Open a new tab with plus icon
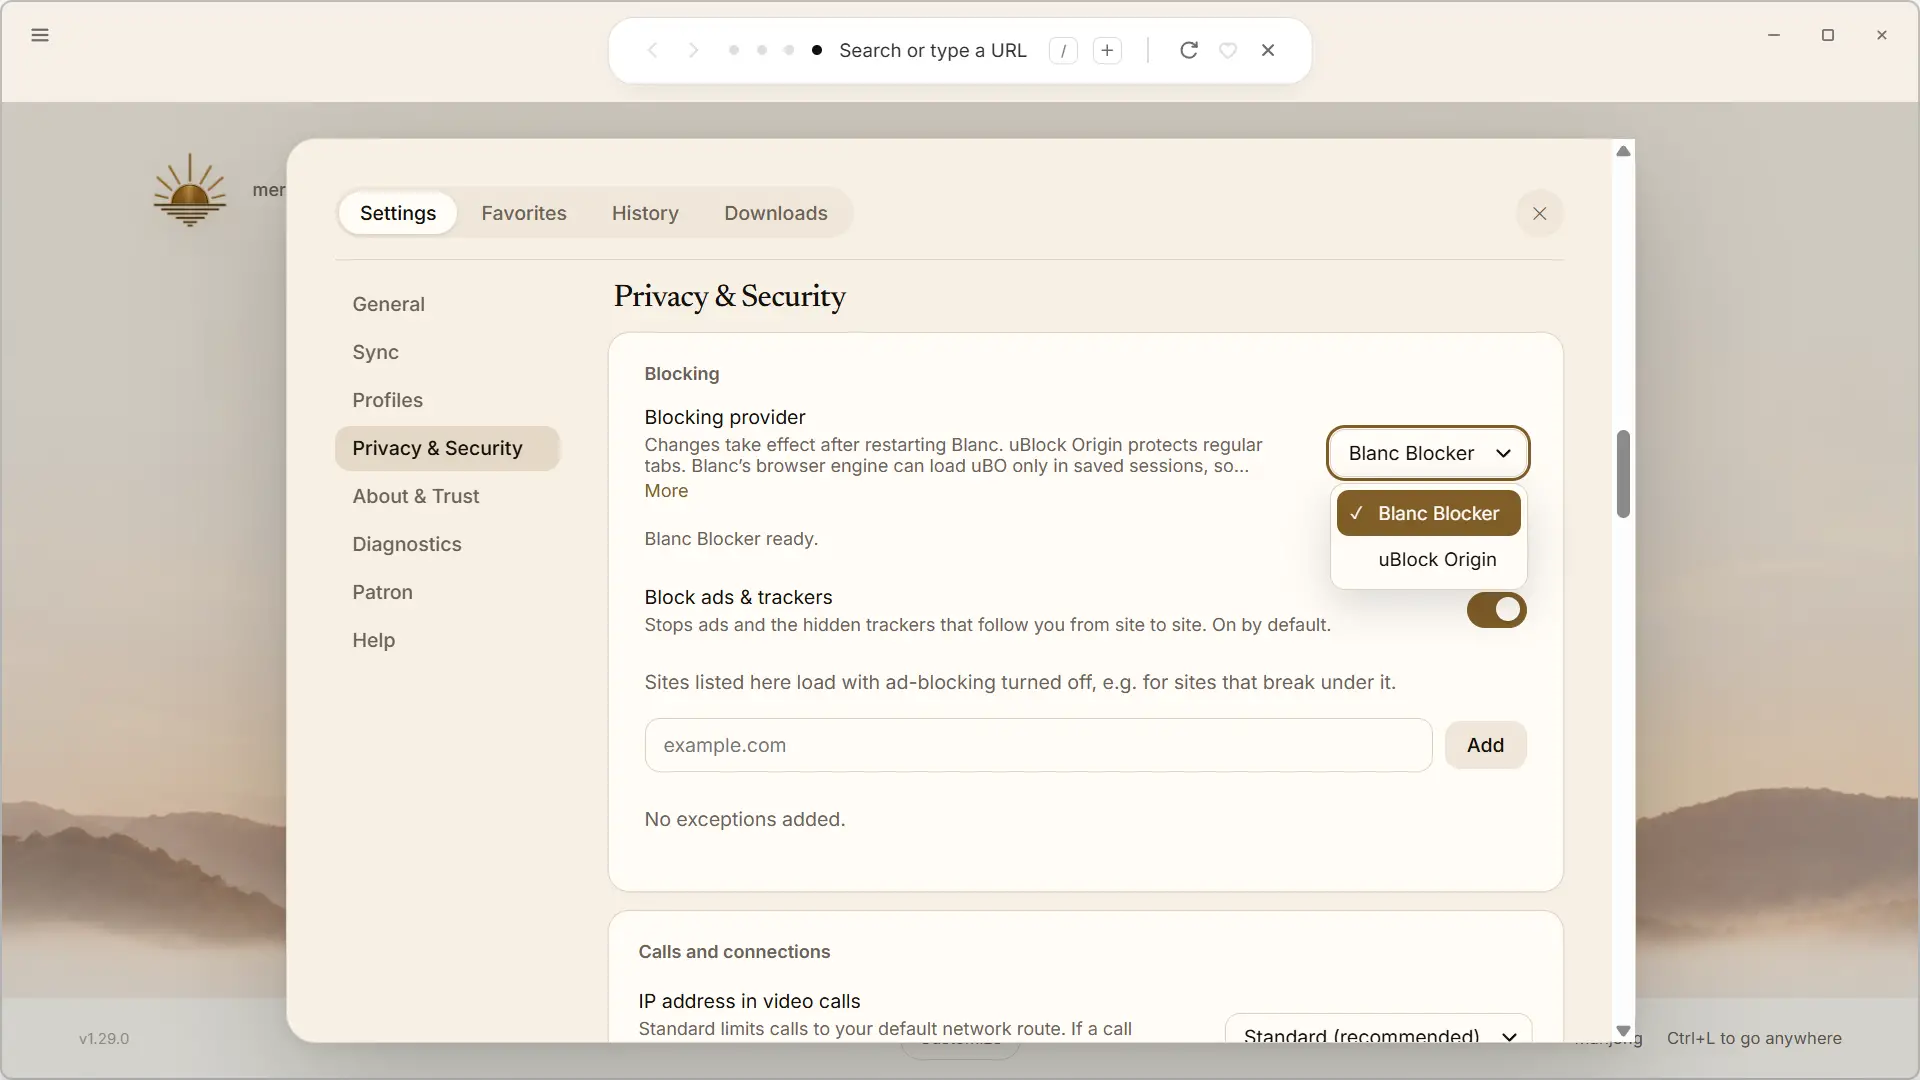The image size is (1920, 1080). tap(1107, 50)
